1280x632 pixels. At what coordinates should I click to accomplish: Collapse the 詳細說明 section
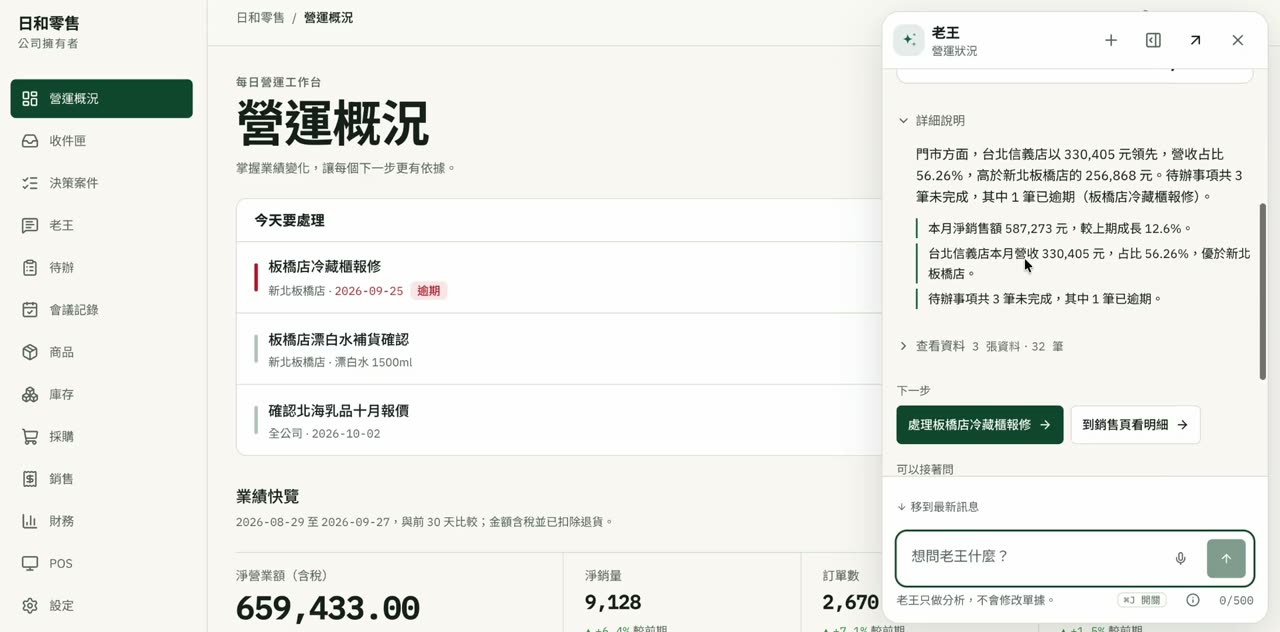tap(931, 121)
